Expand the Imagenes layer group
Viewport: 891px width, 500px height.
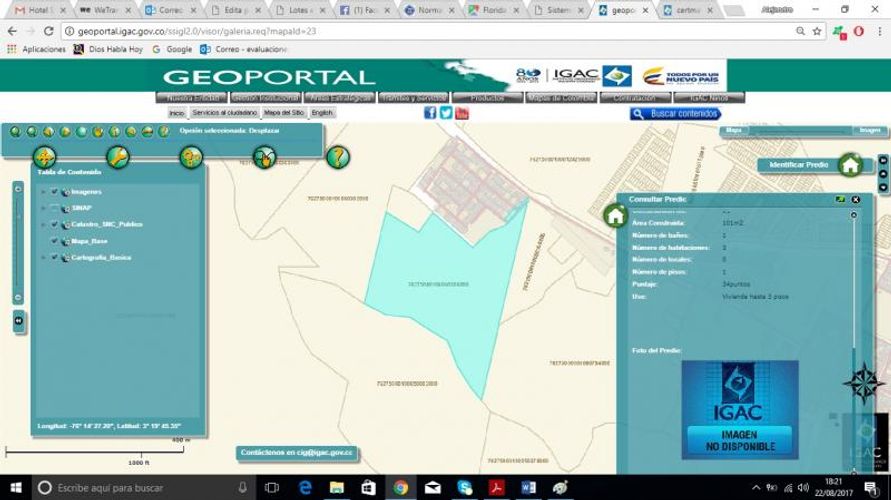pyautogui.click(x=43, y=192)
